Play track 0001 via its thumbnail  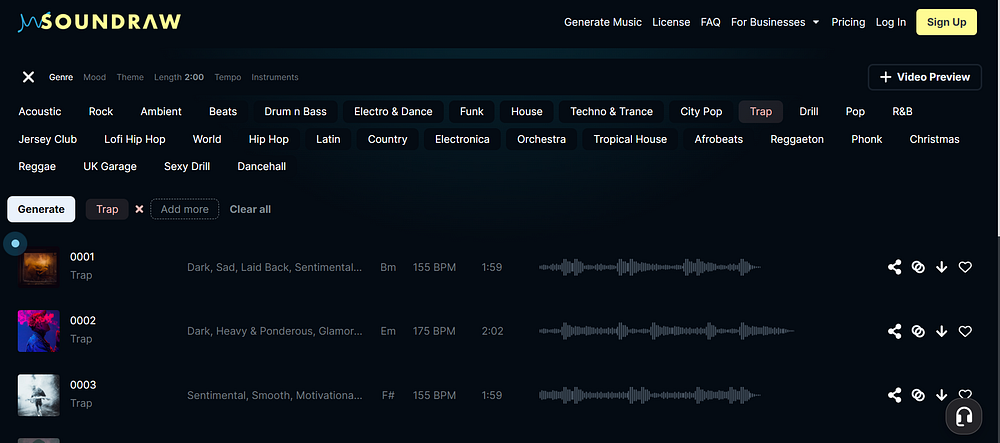(x=38, y=266)
